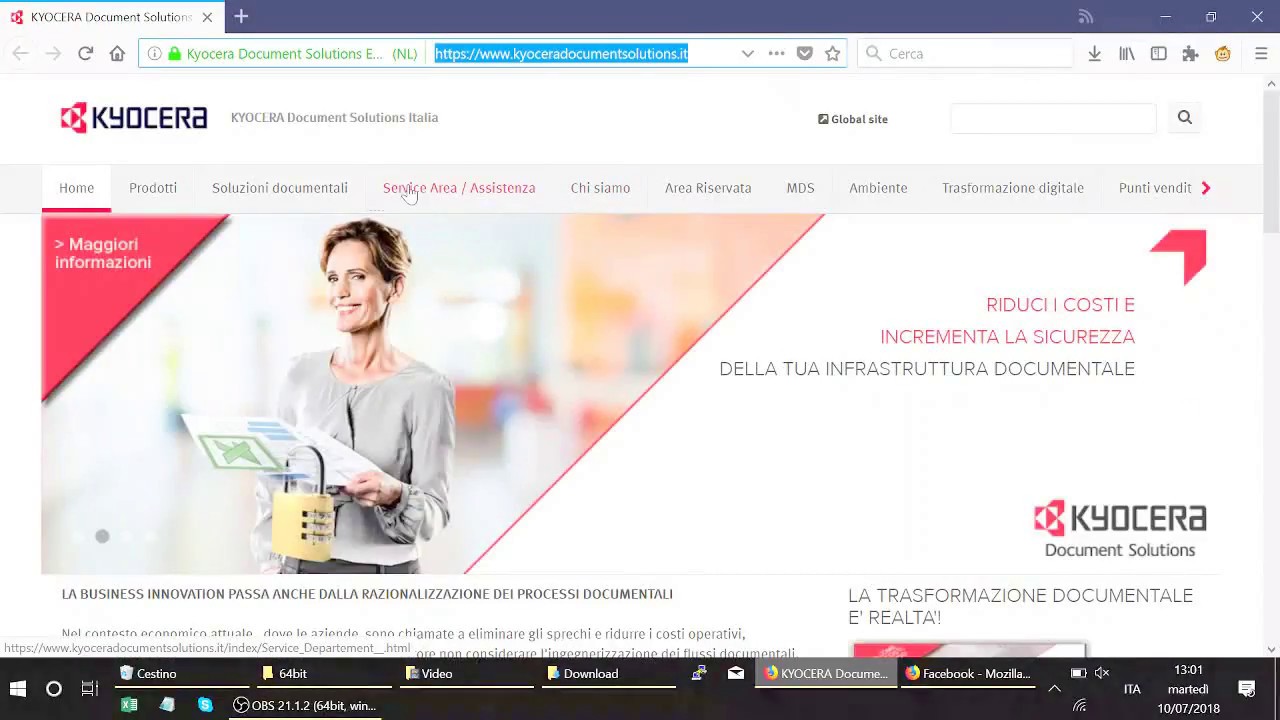1280x720 pixels.
Task: Go to the Firefox home page icon
Action: [117, 54]
